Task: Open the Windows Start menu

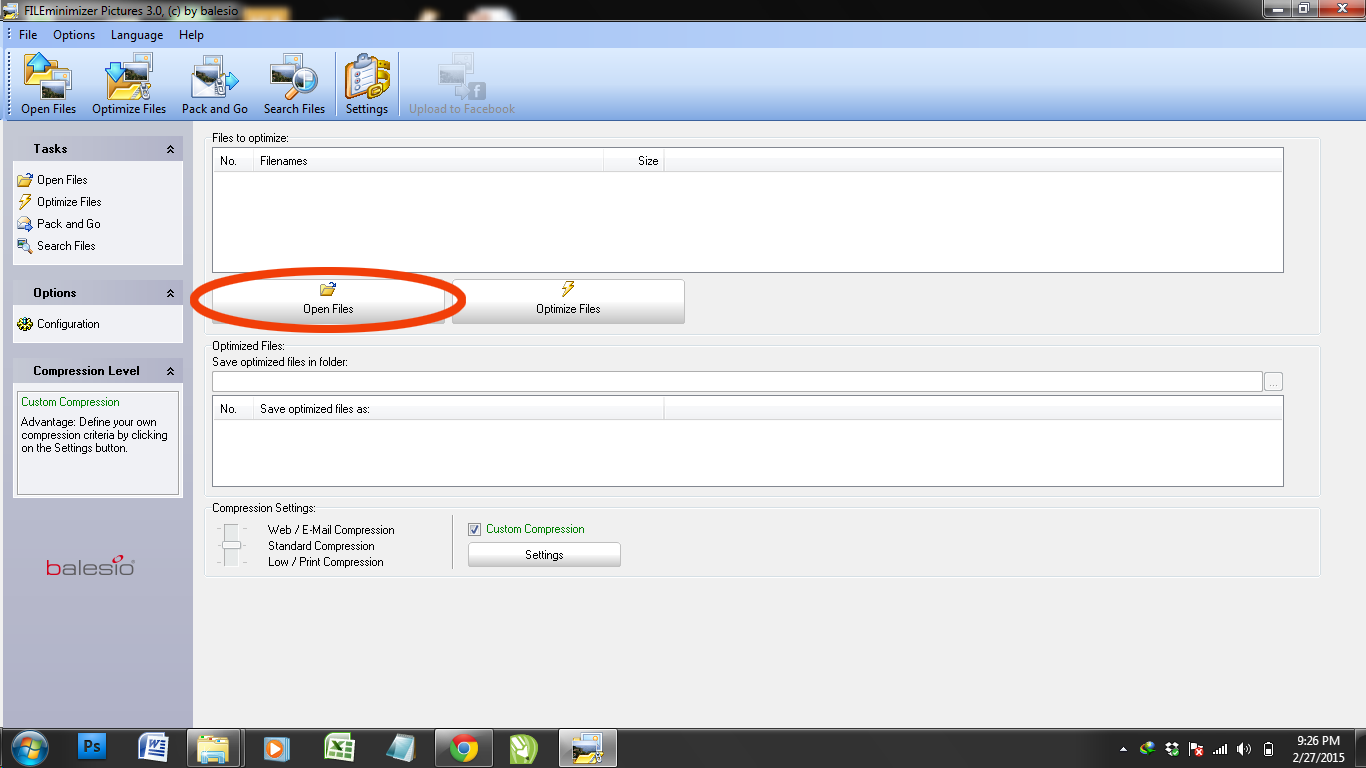Action: click(x=29, y=747)
